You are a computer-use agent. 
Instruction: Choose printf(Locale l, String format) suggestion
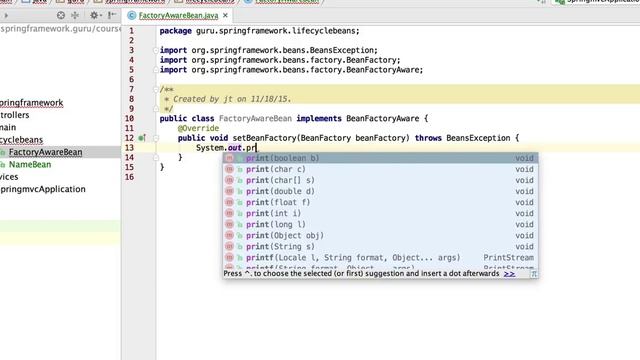(x=380, y=257)
